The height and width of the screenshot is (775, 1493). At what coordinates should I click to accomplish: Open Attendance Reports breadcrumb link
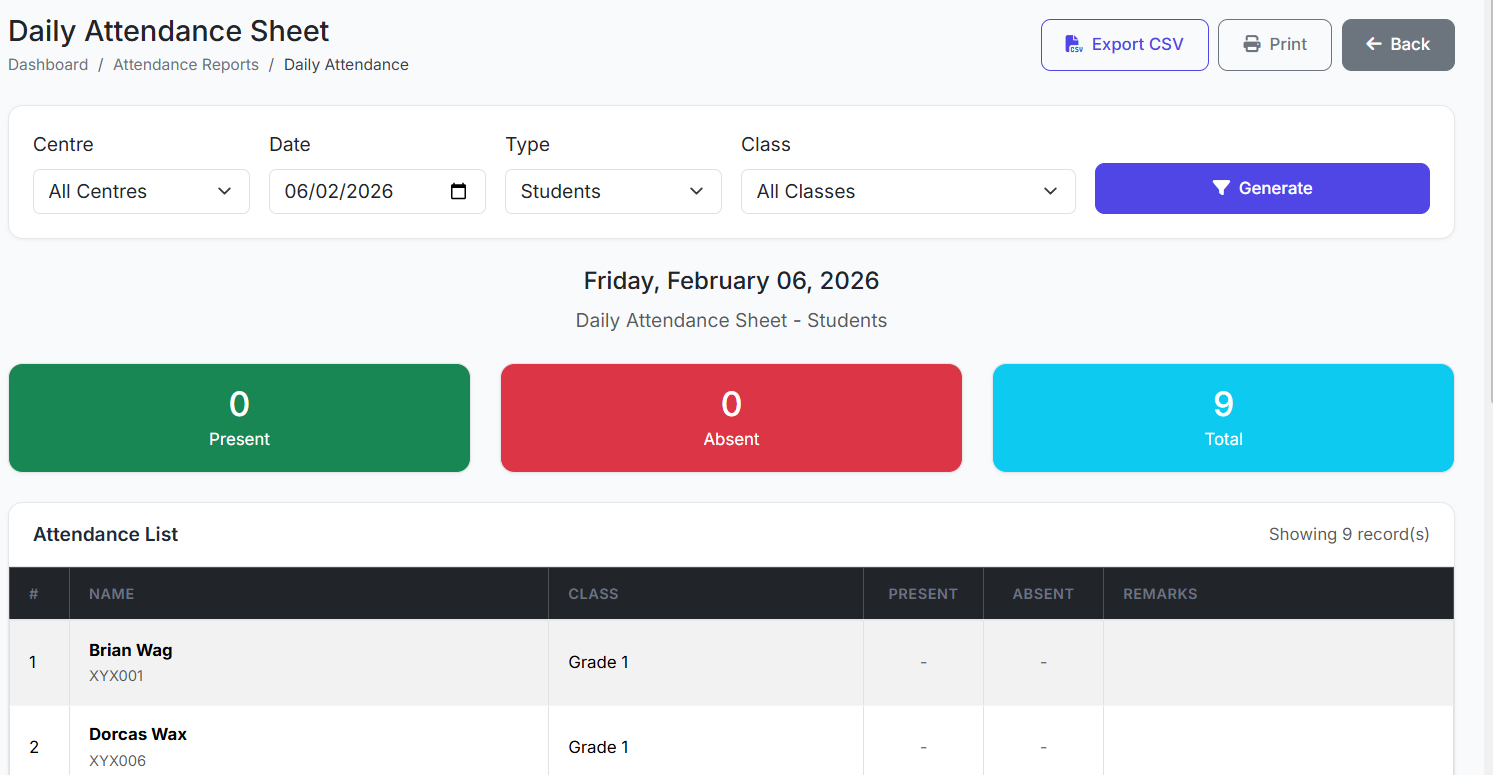coord(186,65)
